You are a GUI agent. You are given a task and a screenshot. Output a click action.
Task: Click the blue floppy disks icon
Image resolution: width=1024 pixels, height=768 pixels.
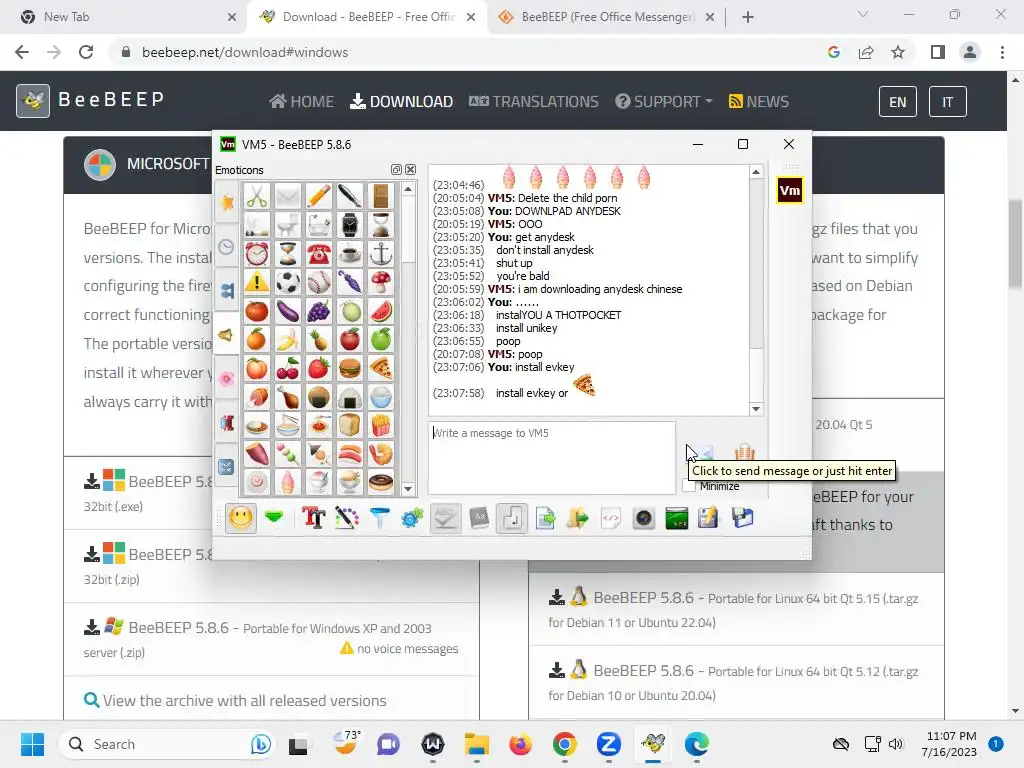(x=743, y=519)
